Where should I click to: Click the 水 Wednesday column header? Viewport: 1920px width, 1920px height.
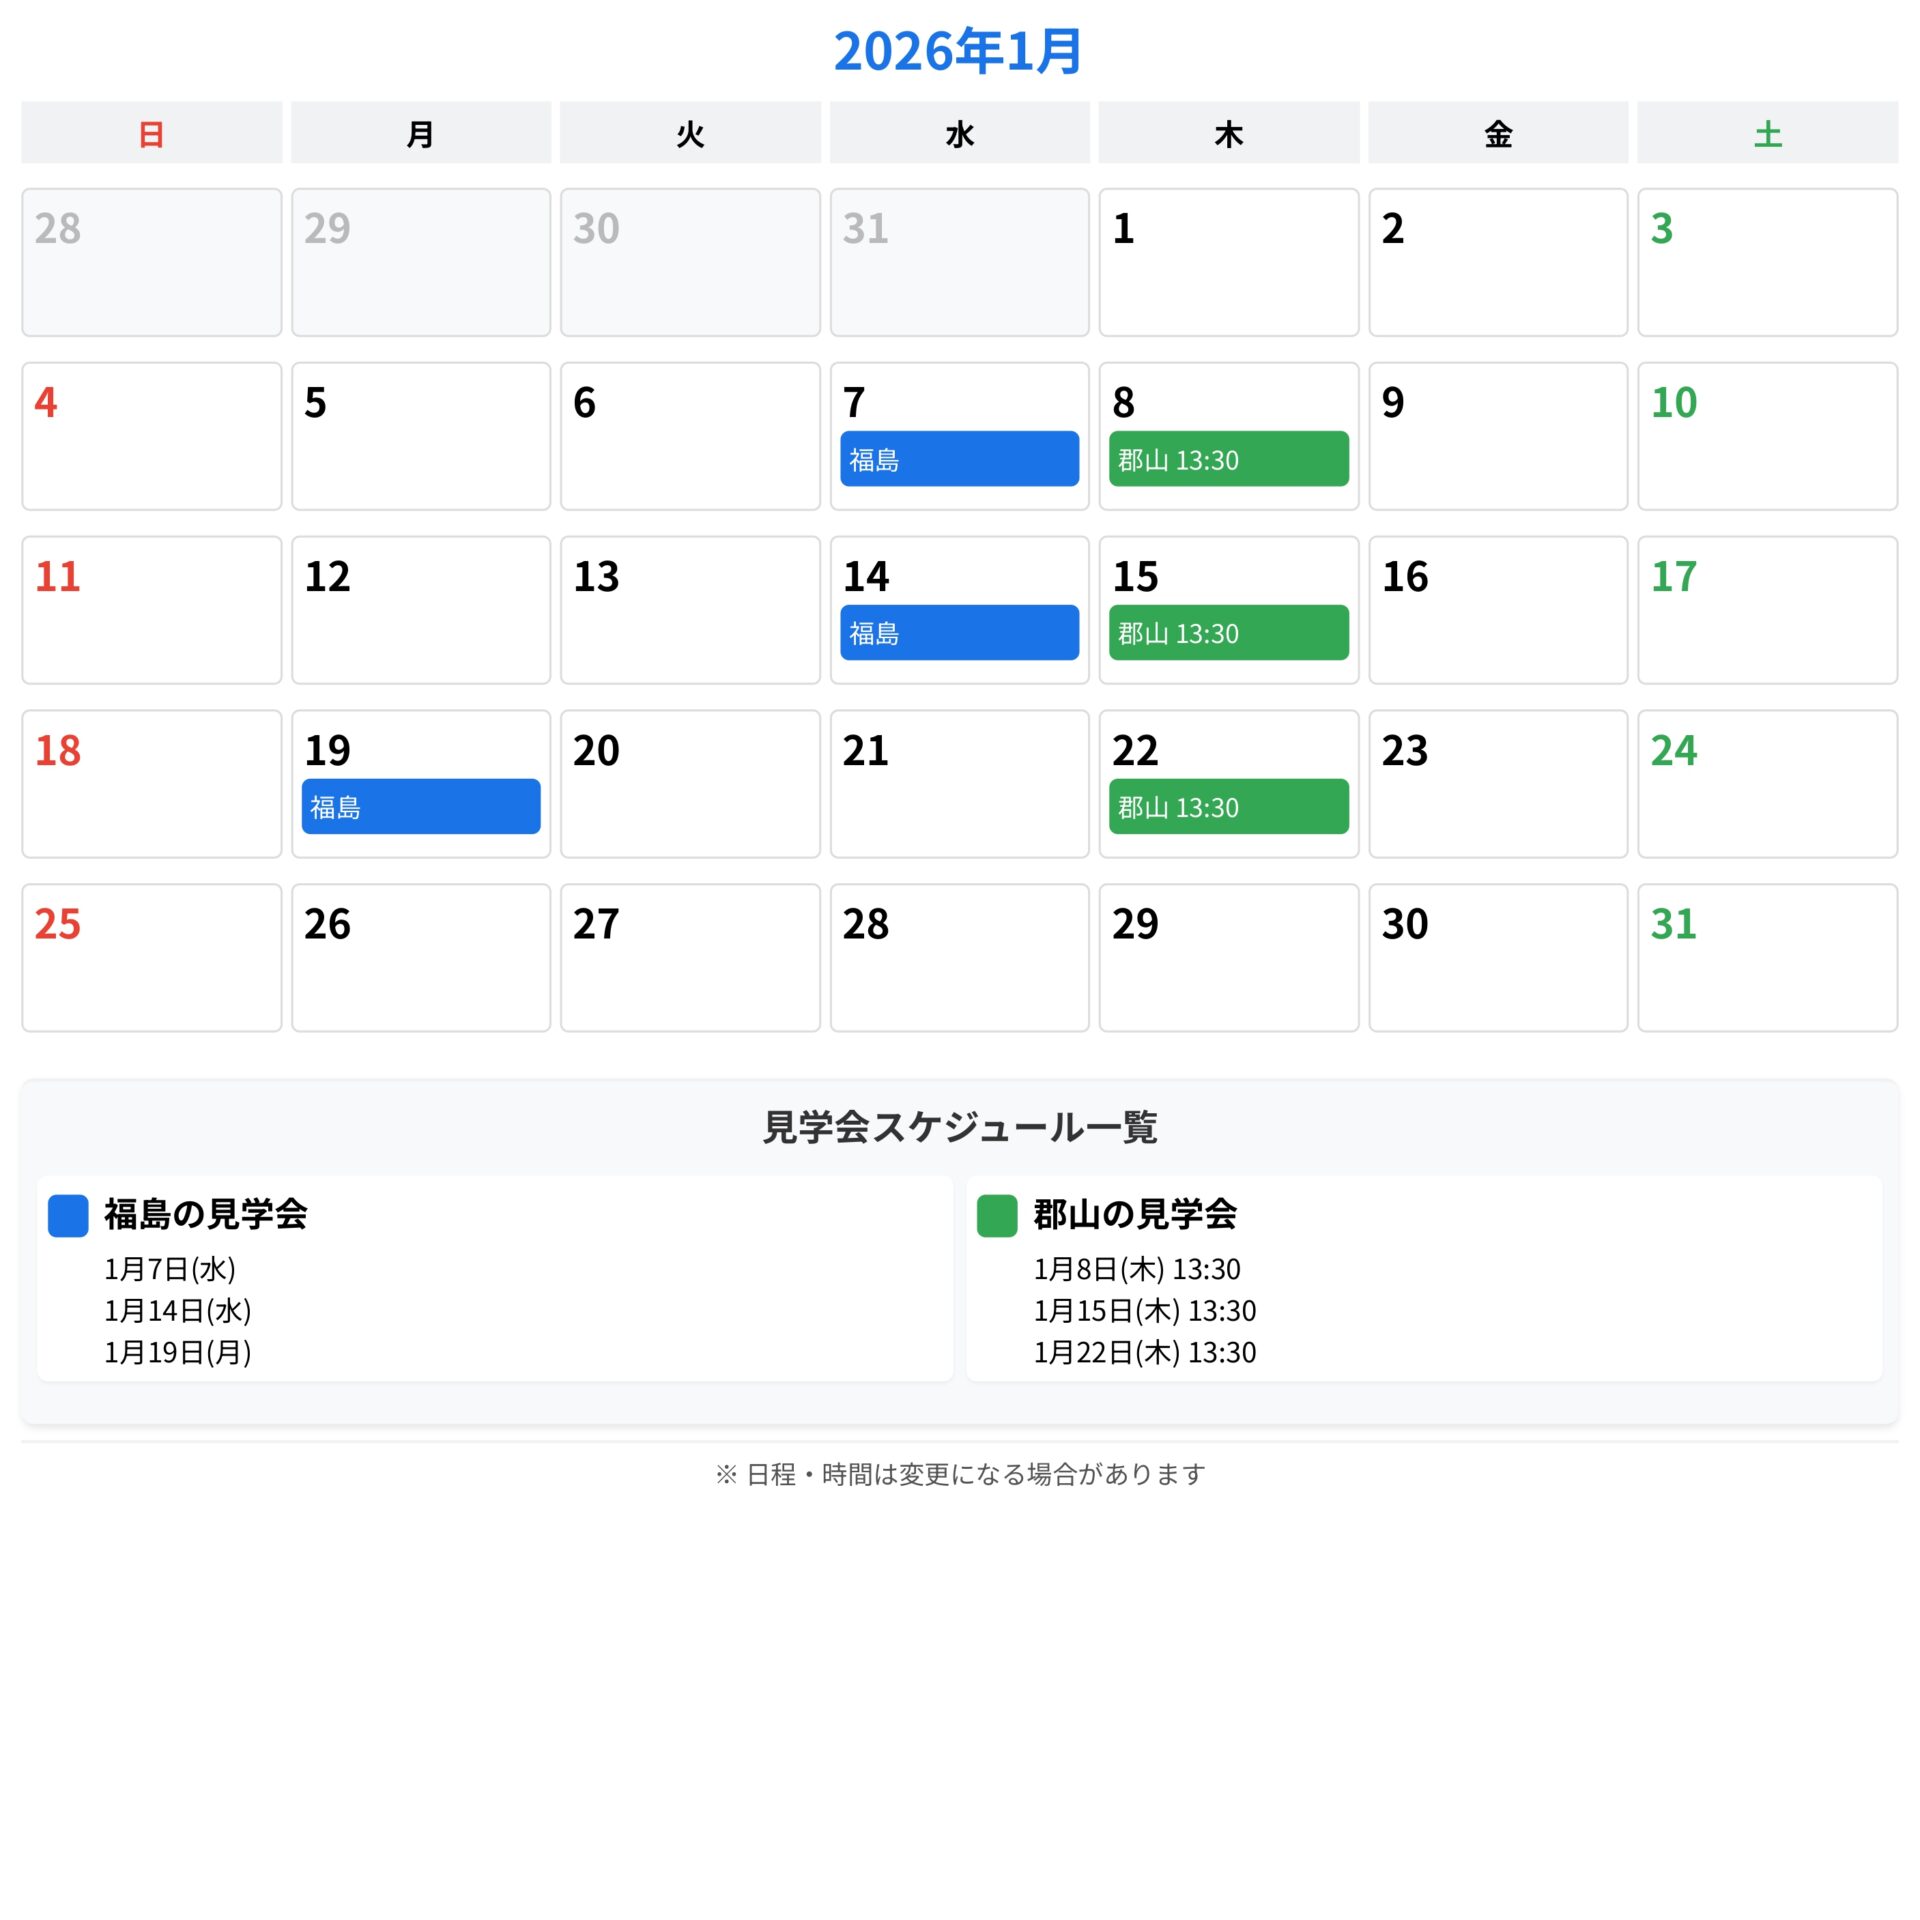click(959, 133)
